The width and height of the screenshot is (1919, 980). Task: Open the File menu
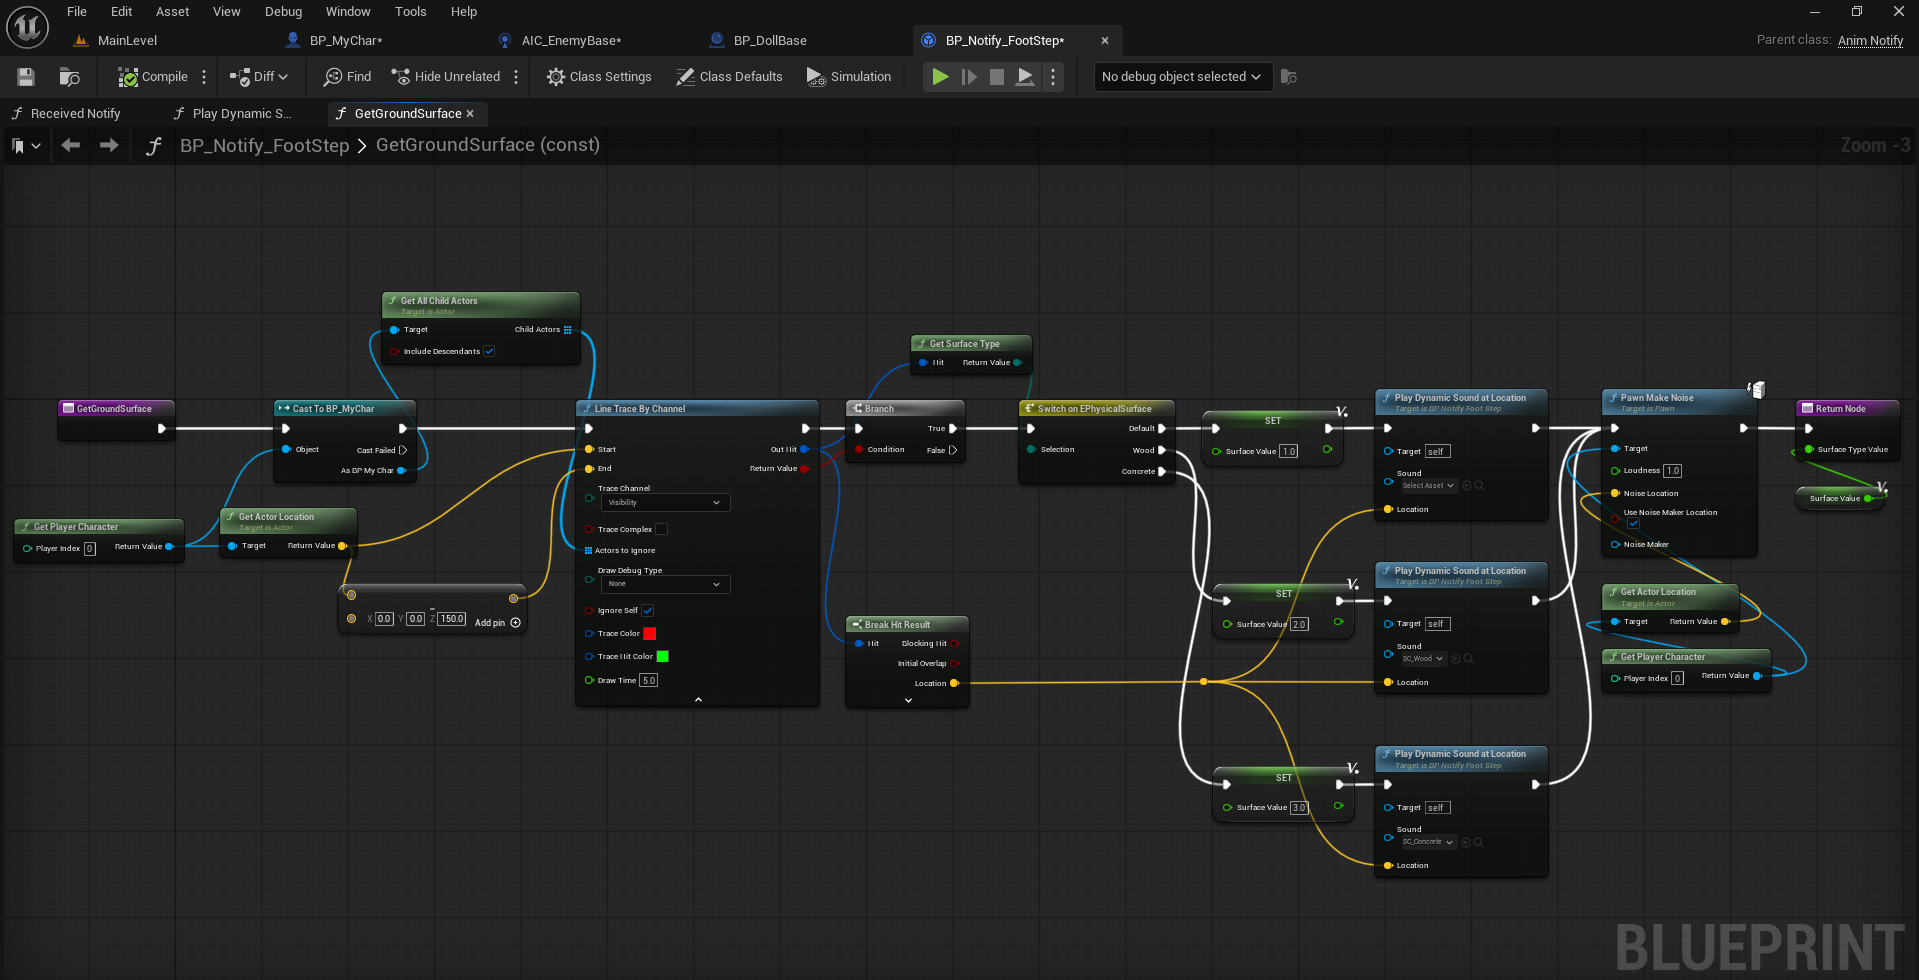coord(77,12)
